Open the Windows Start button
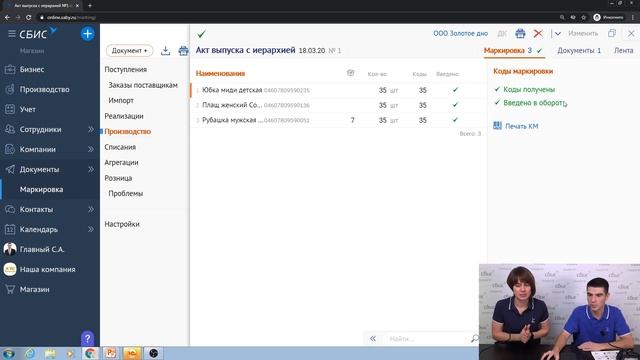Screen dimensions: 640x360 pos(9,353)
